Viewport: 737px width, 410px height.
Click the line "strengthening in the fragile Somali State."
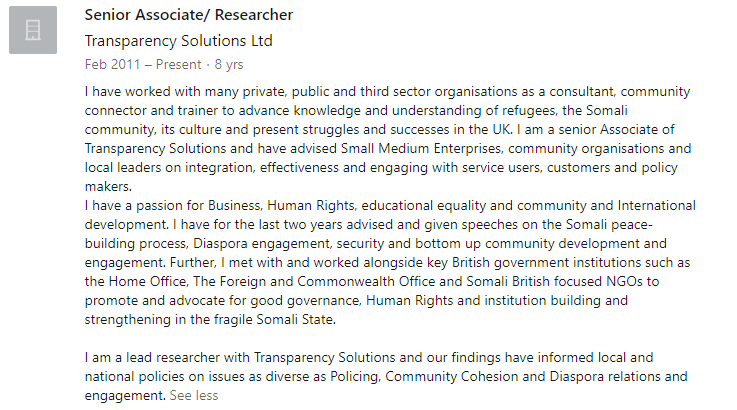[210, 319]
